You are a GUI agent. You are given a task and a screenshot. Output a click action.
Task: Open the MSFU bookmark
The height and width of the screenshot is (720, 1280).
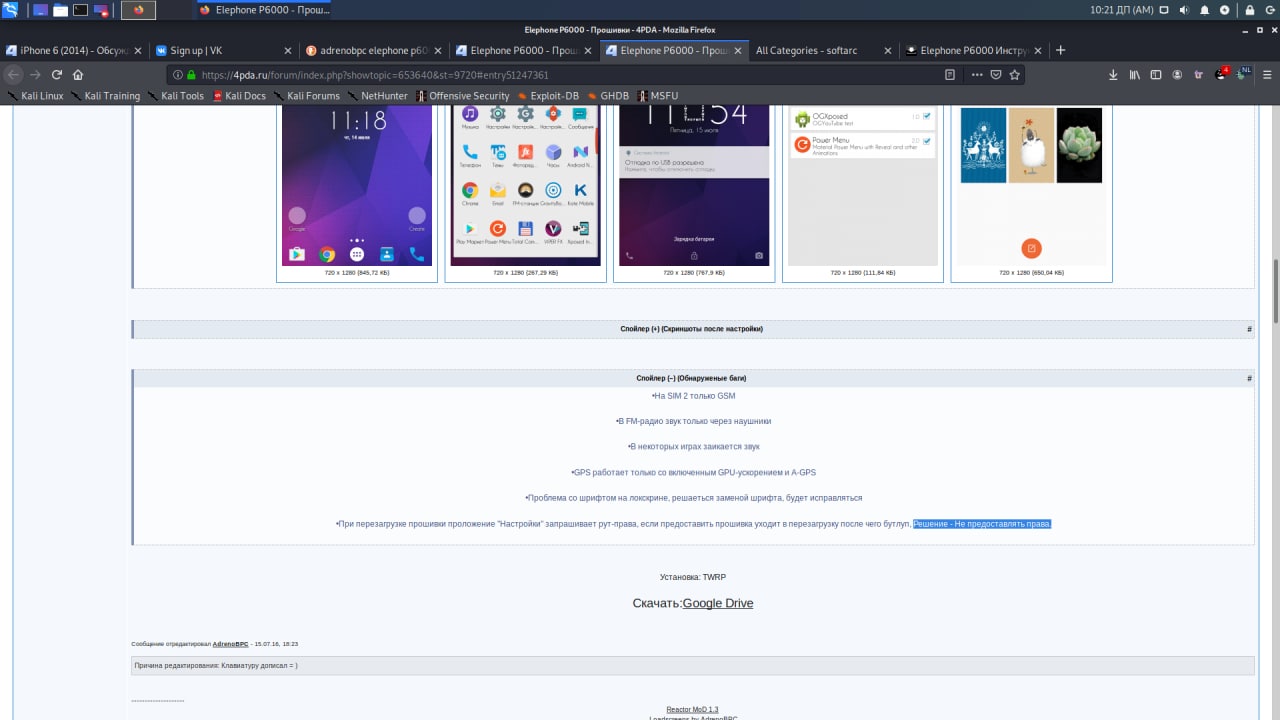coord(657,96)
